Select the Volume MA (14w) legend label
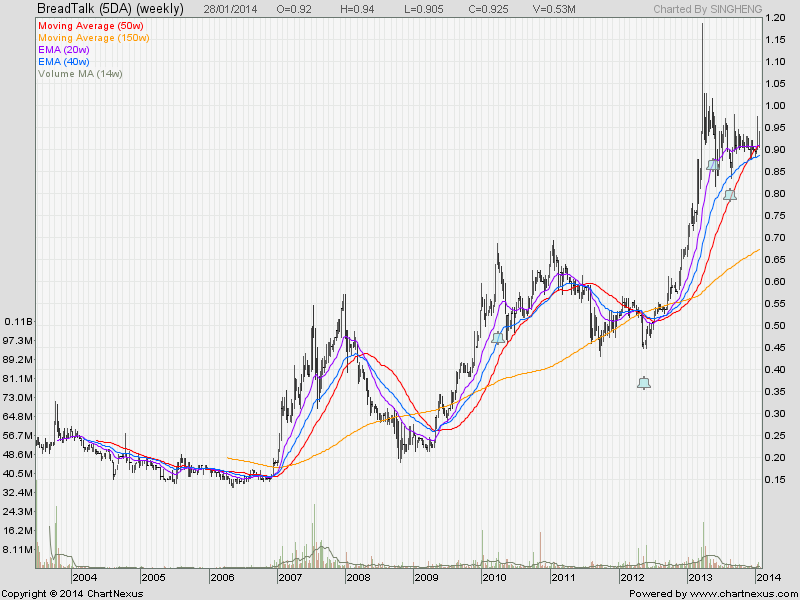 81,73
